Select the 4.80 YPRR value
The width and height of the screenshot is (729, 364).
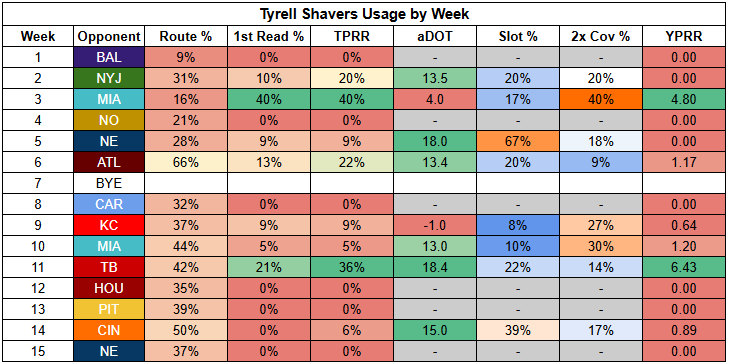coord(684,99)
